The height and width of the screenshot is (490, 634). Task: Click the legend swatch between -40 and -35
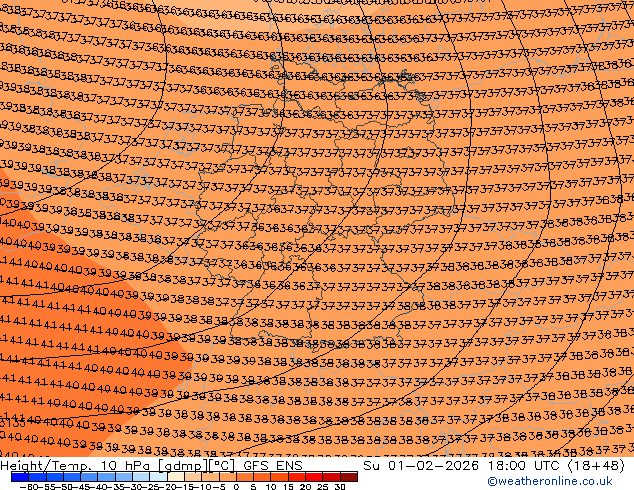106,477
